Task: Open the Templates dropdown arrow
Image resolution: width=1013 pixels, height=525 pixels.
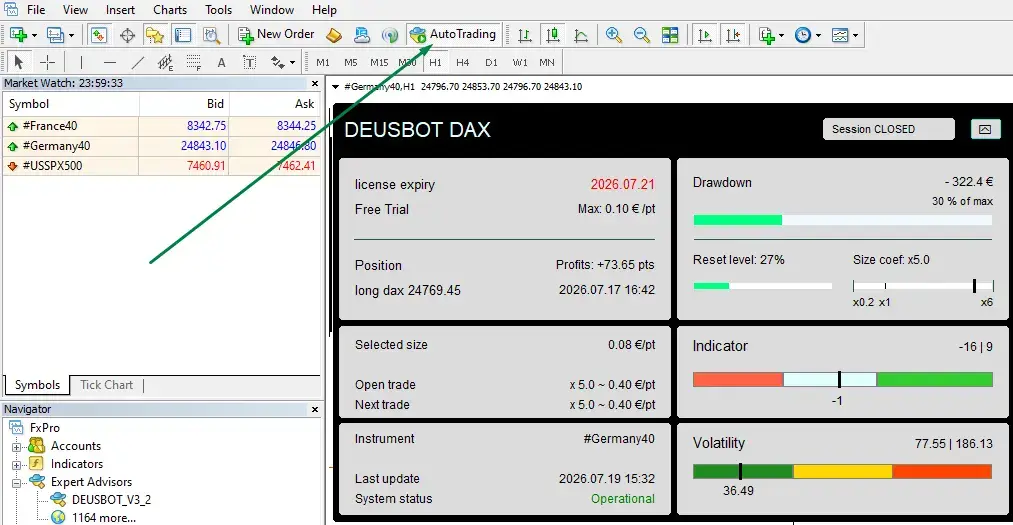Action: tap(856, 36)
